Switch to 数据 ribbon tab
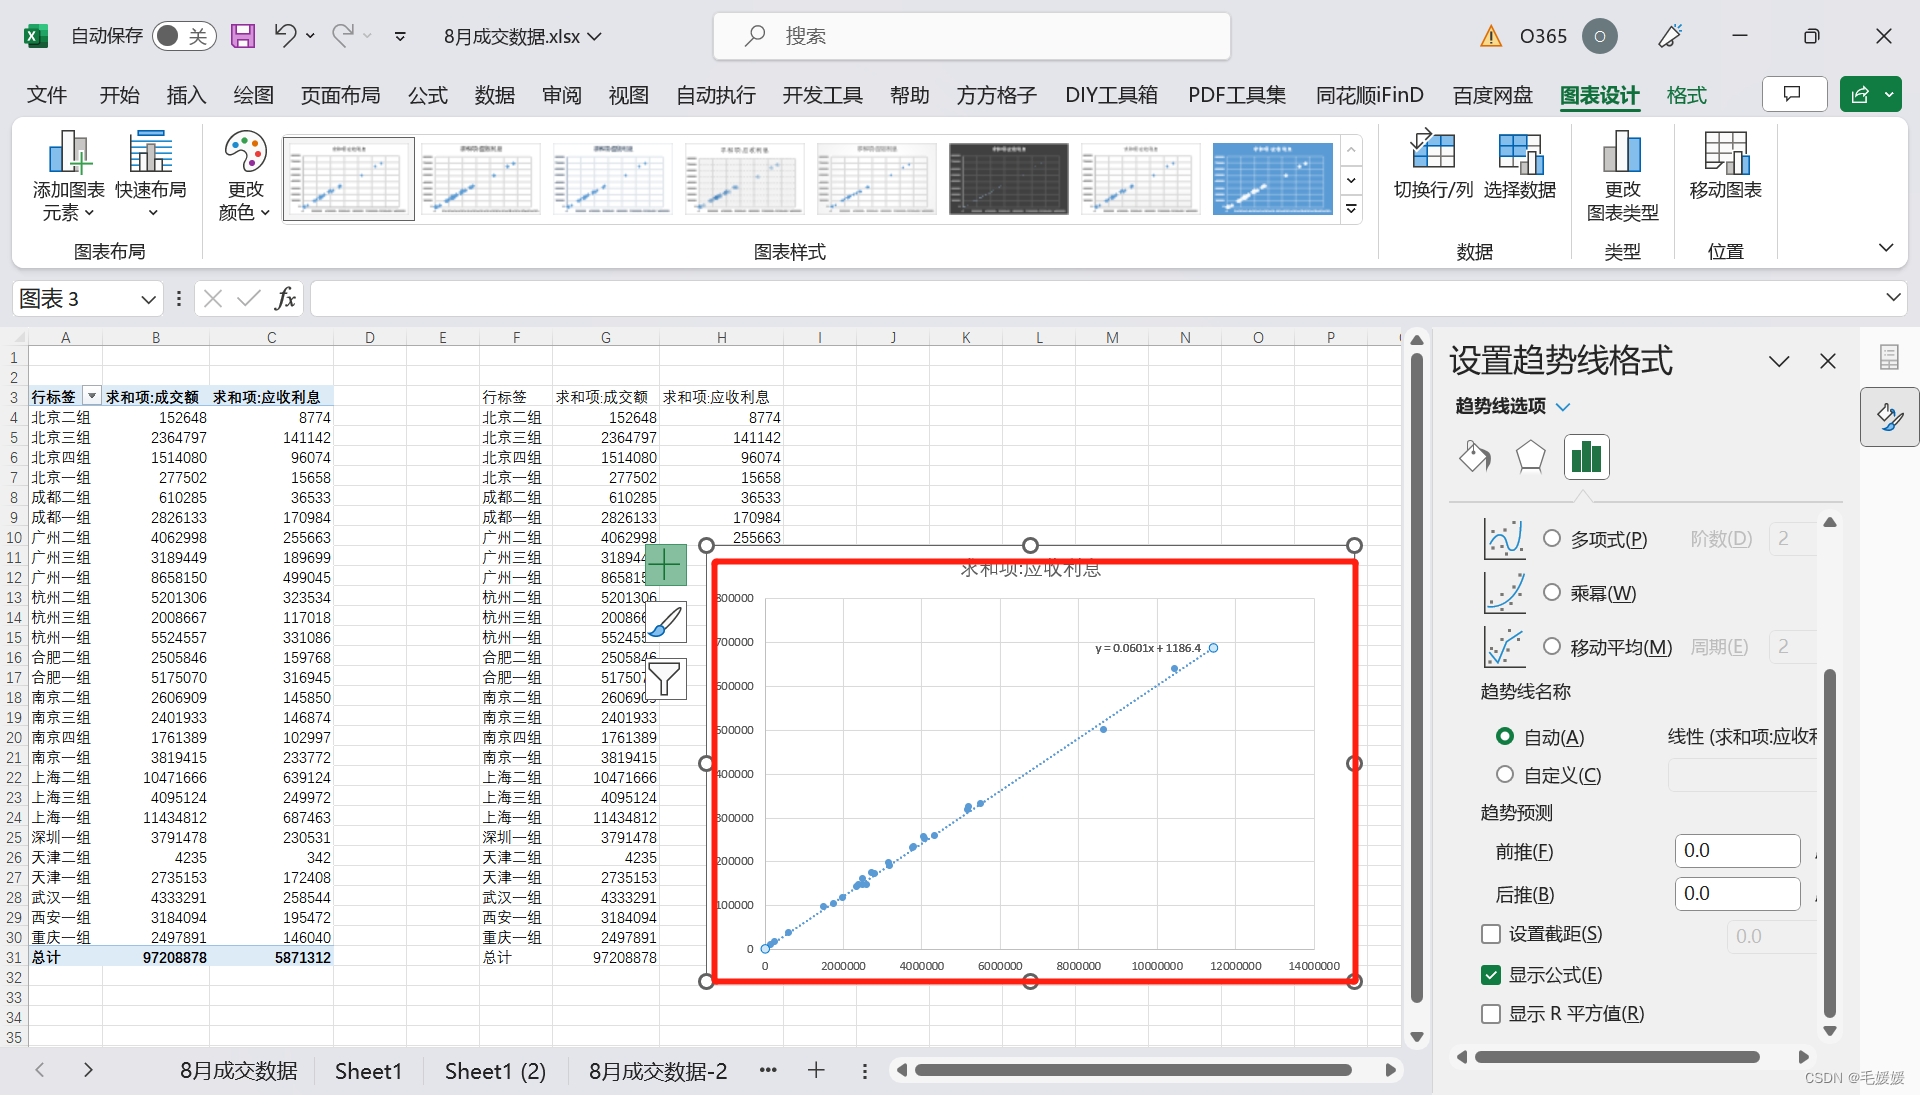The image size is (1920, 1095). 494,95
